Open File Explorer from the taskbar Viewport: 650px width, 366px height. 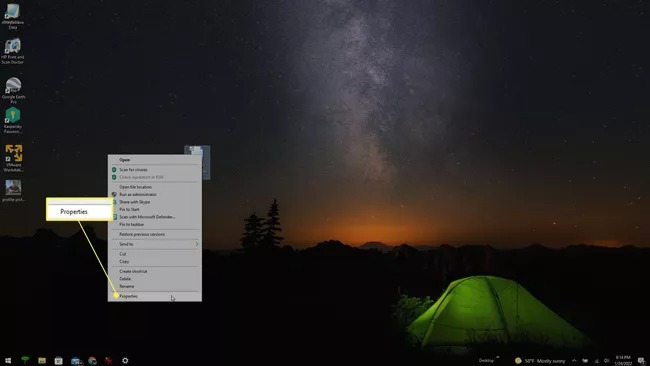42,361
